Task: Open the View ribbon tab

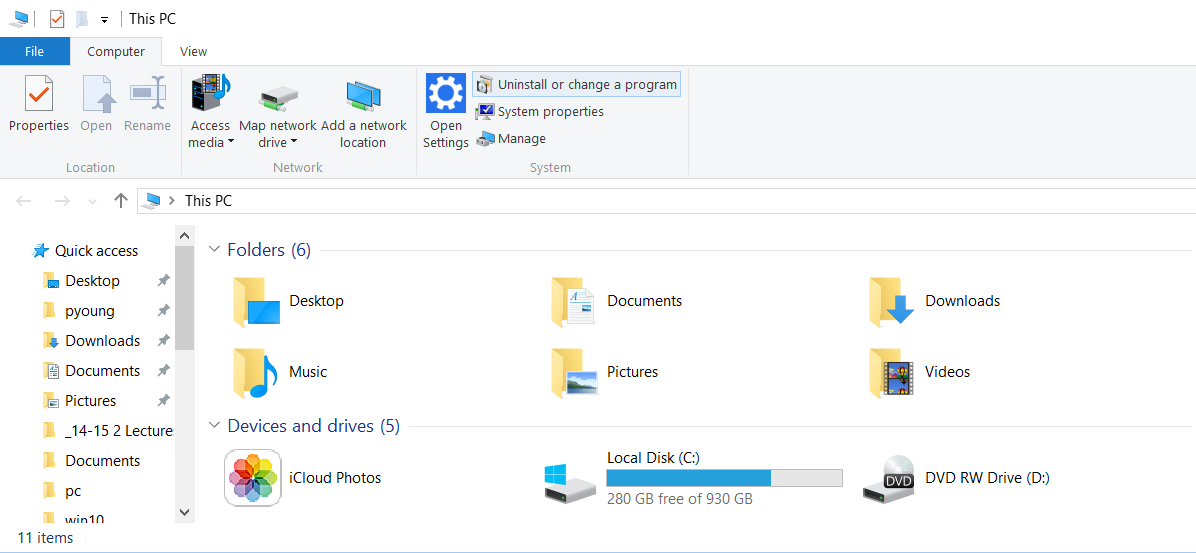Action: pyautogui.click(x=194, y=51)
